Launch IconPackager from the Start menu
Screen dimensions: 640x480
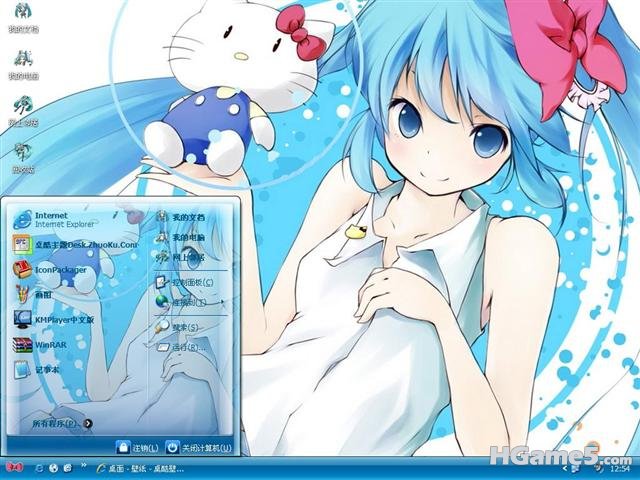coord(50,270)
